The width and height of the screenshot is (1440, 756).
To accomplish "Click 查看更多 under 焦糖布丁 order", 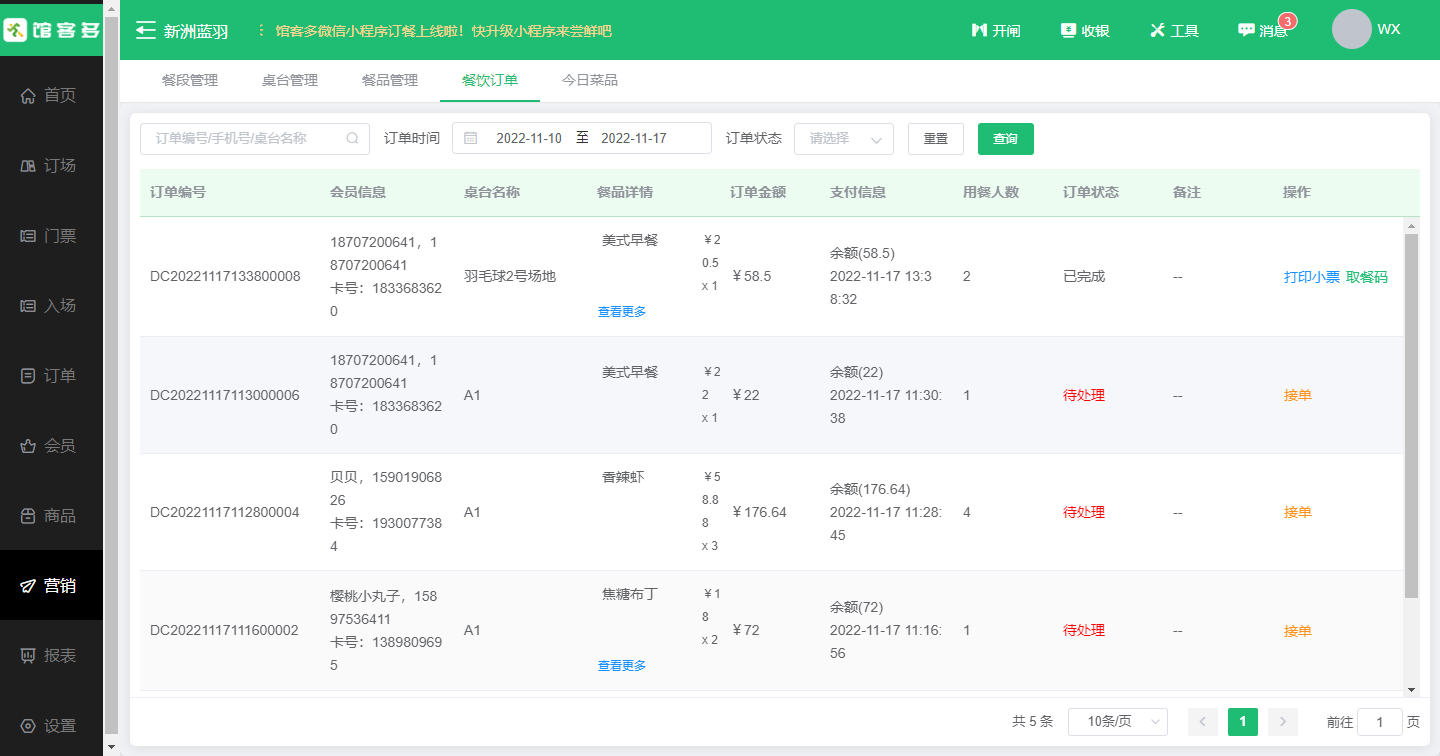I will tap(622, 666).
